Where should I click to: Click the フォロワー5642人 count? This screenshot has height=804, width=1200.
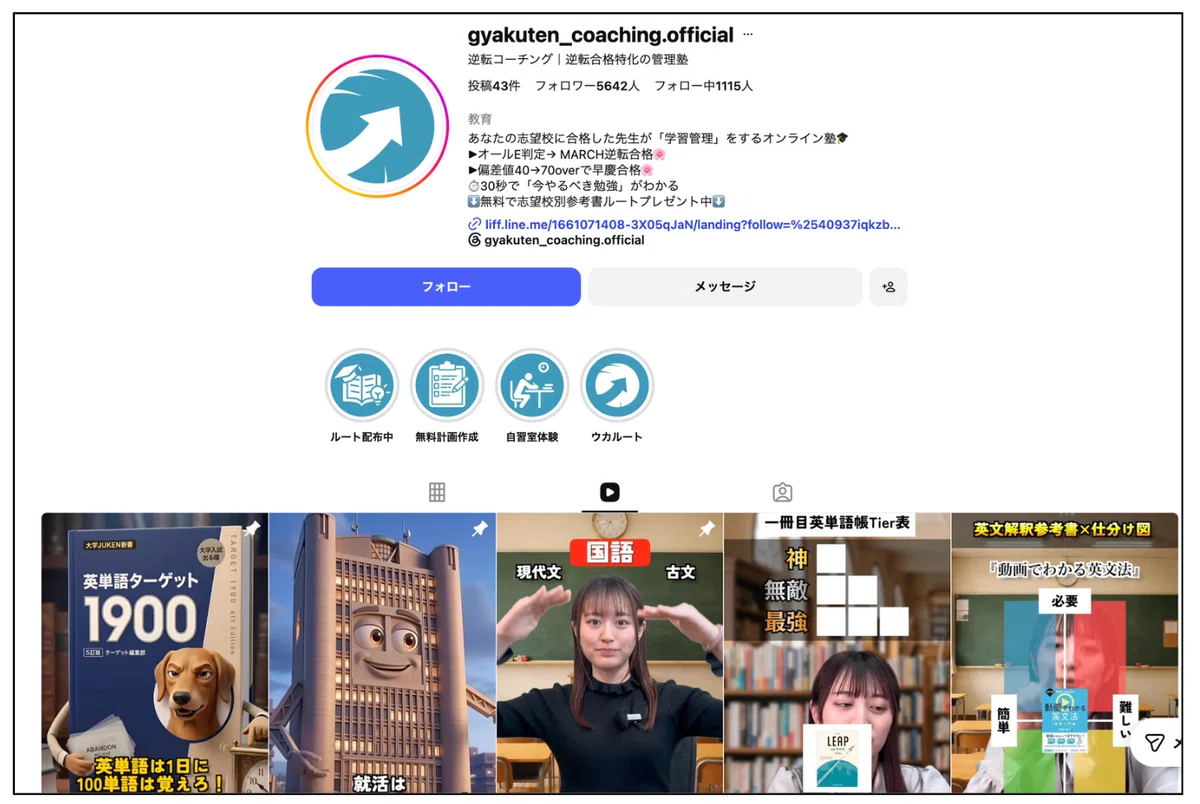(x=587, y=86)
